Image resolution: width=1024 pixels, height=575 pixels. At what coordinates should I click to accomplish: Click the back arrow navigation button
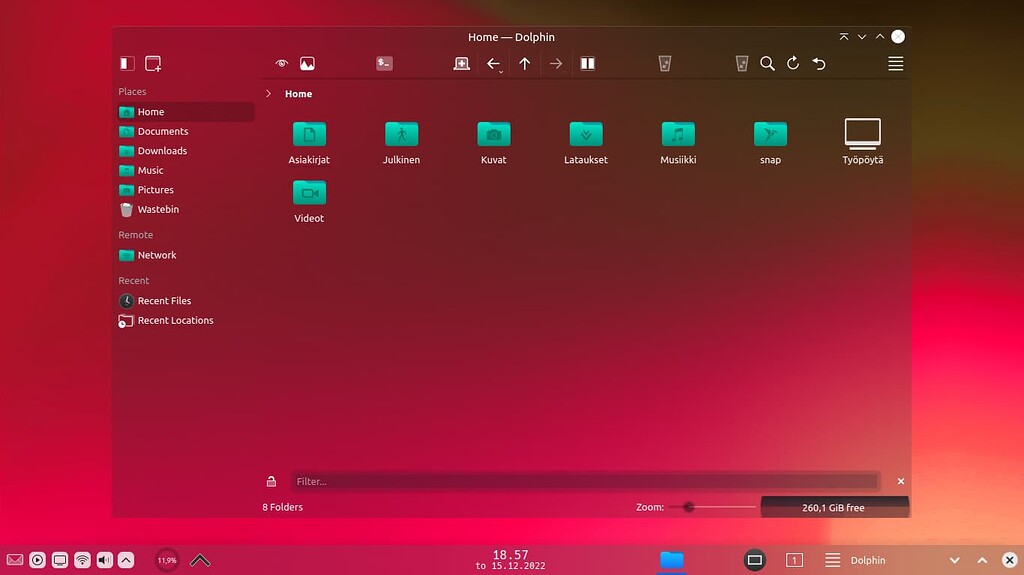coord(493,64)
